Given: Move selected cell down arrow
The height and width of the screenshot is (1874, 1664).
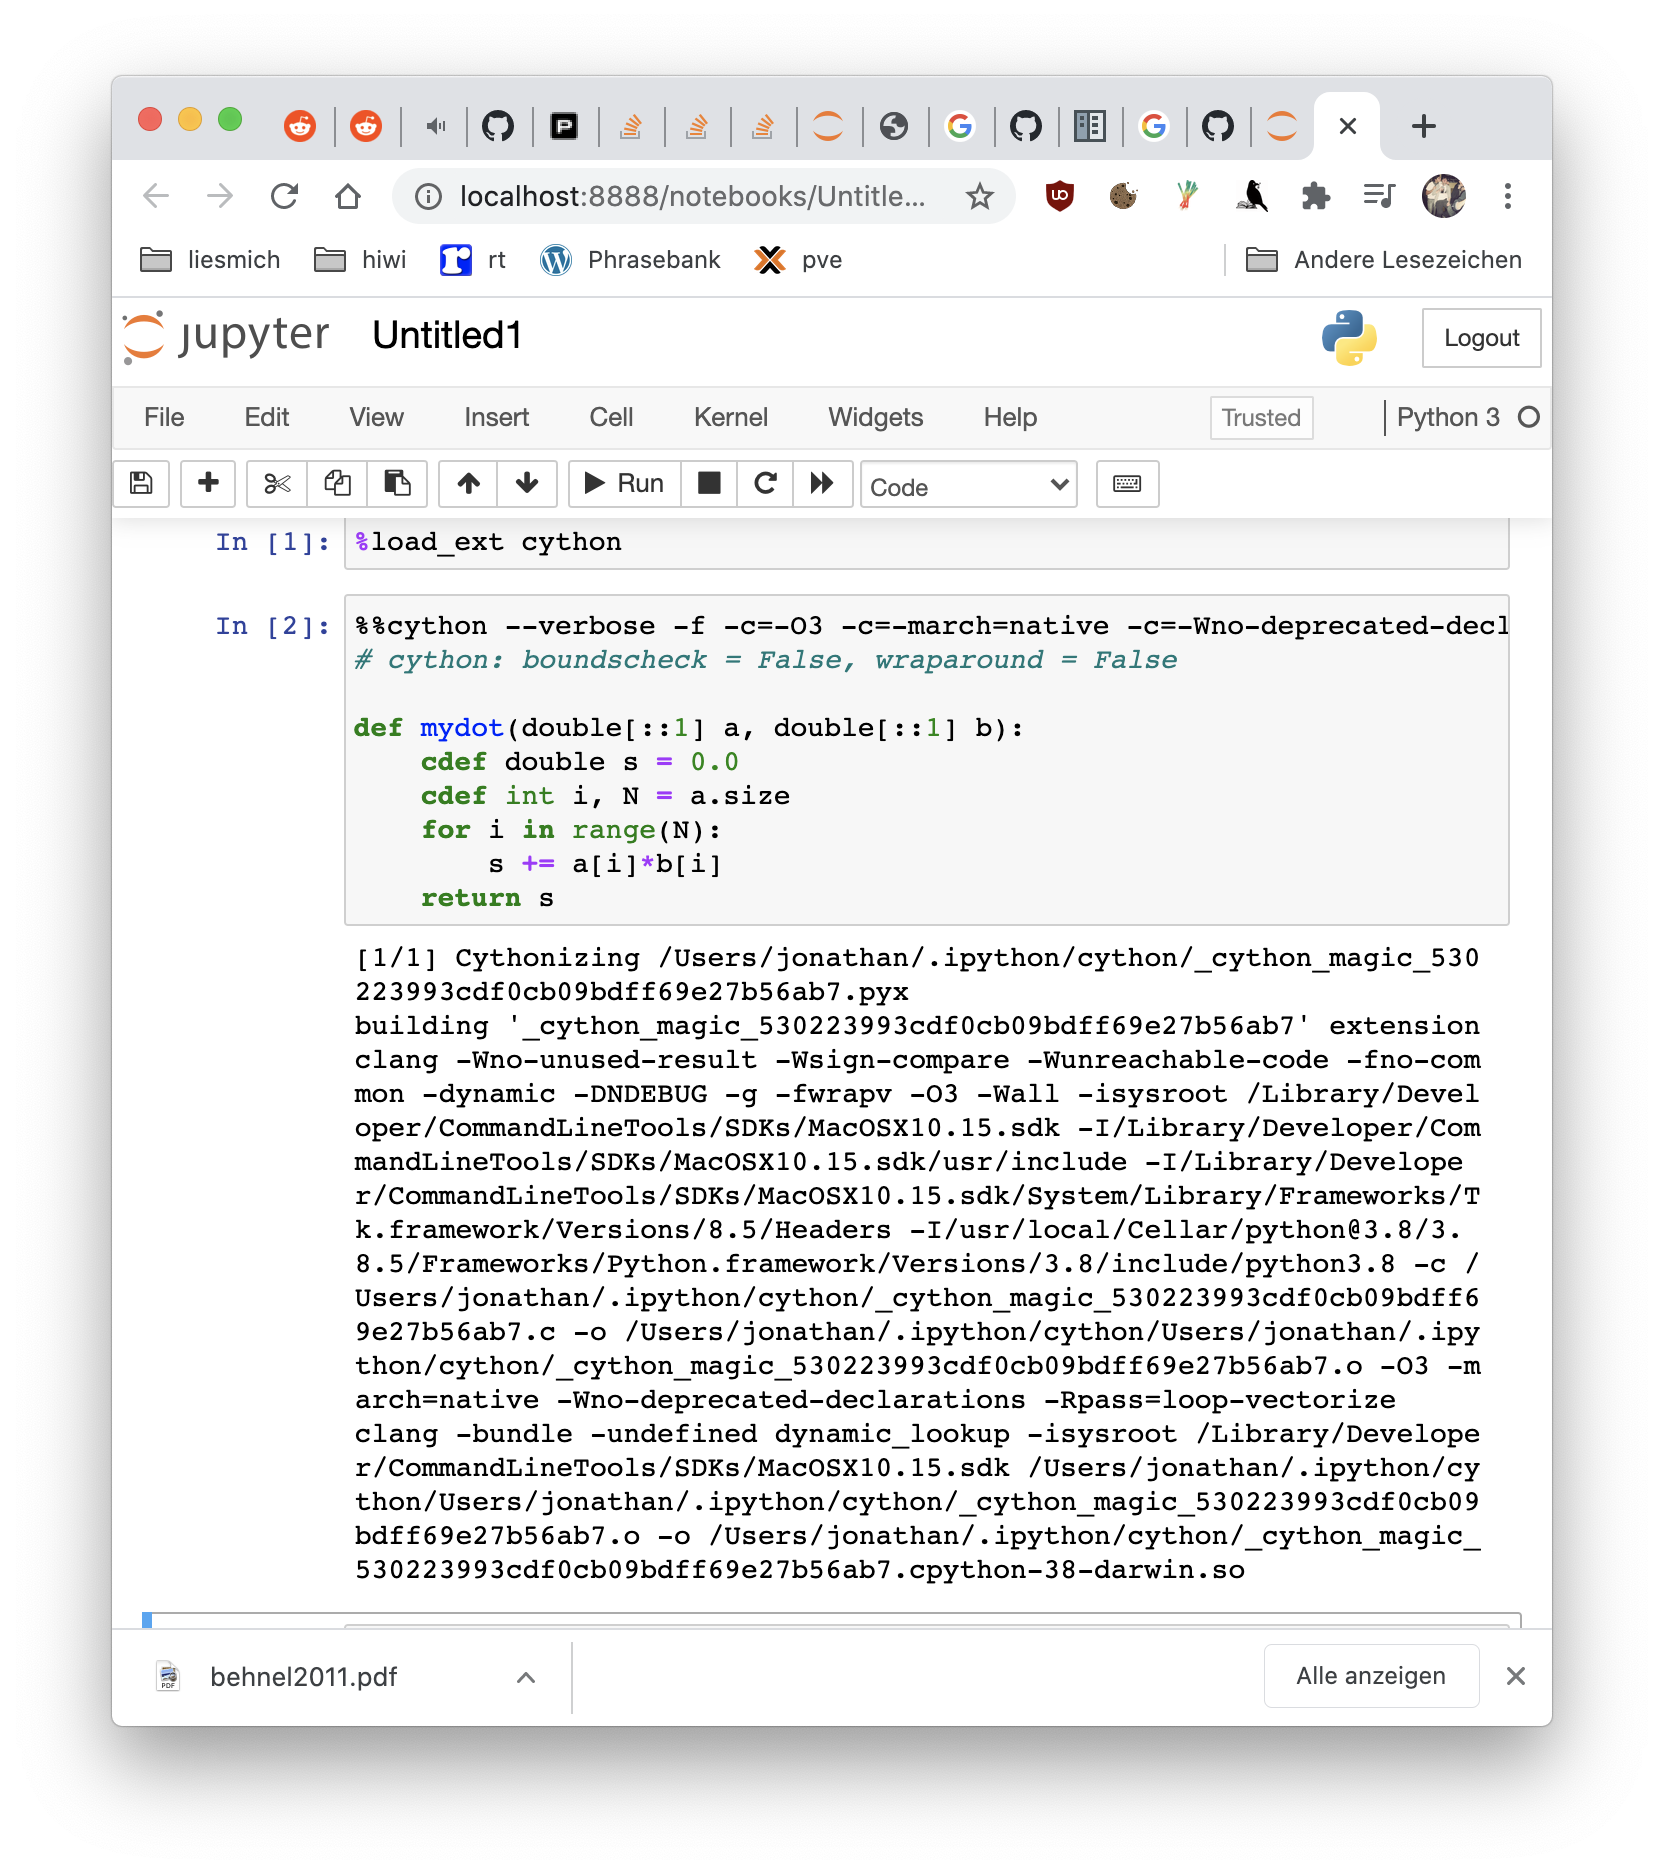Looking at the screenshot, I should point(527,484).
